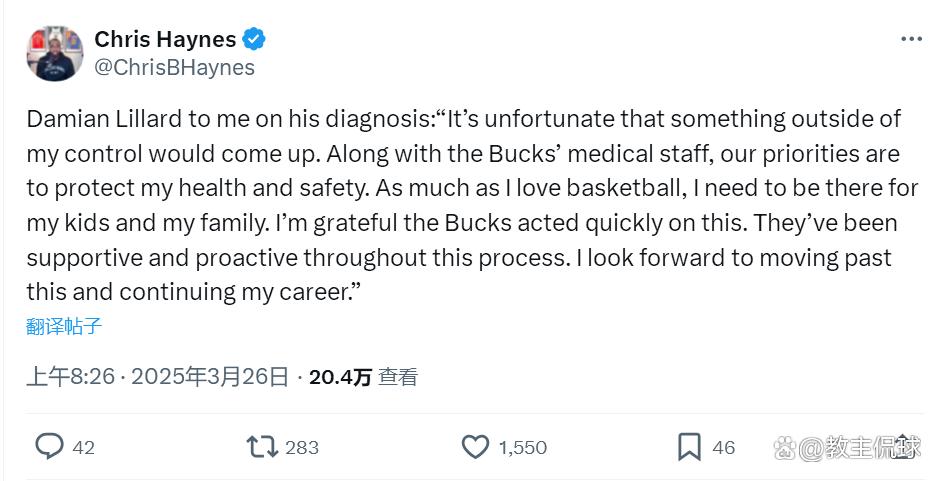
Task: Click the bookmark count 46
Action: click(723, 447)
